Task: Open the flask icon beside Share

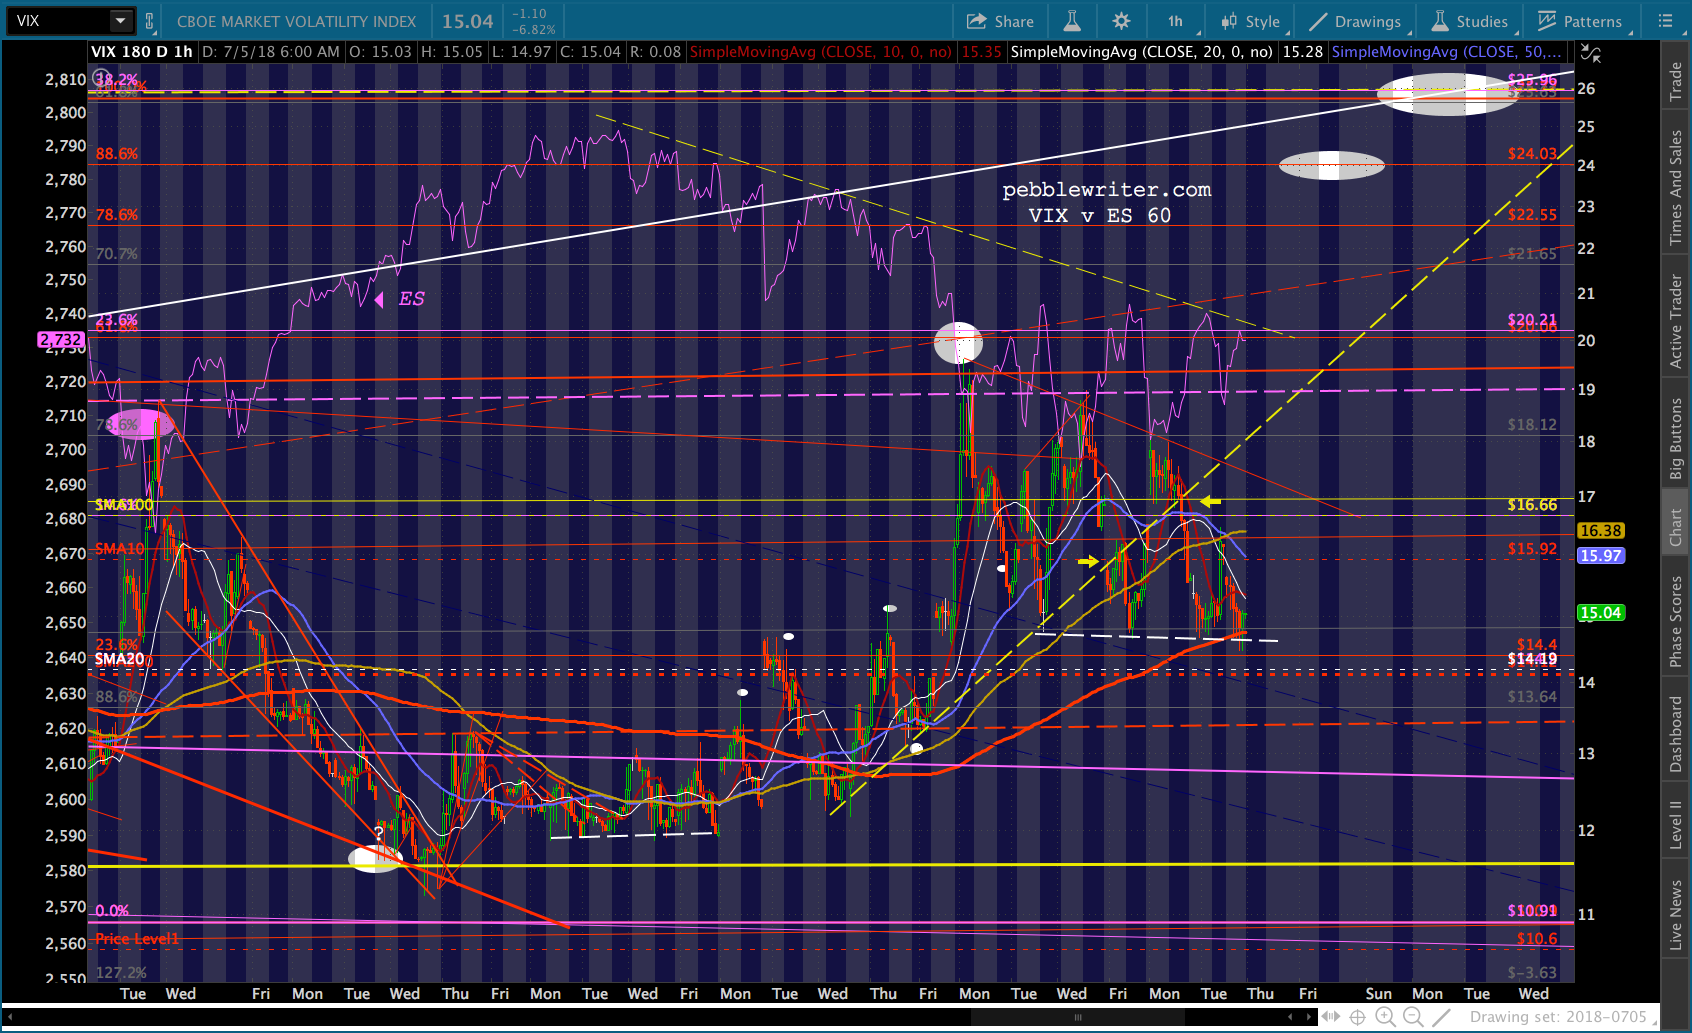Action: (x=1071, y=21)
